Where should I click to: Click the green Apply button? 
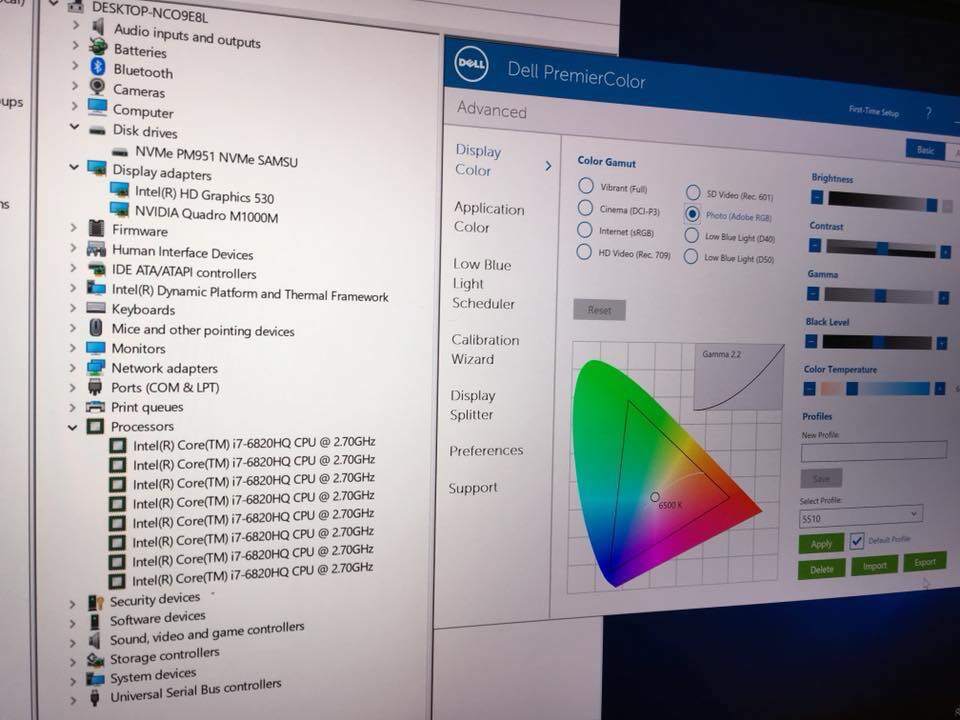[x=821, y=544]
